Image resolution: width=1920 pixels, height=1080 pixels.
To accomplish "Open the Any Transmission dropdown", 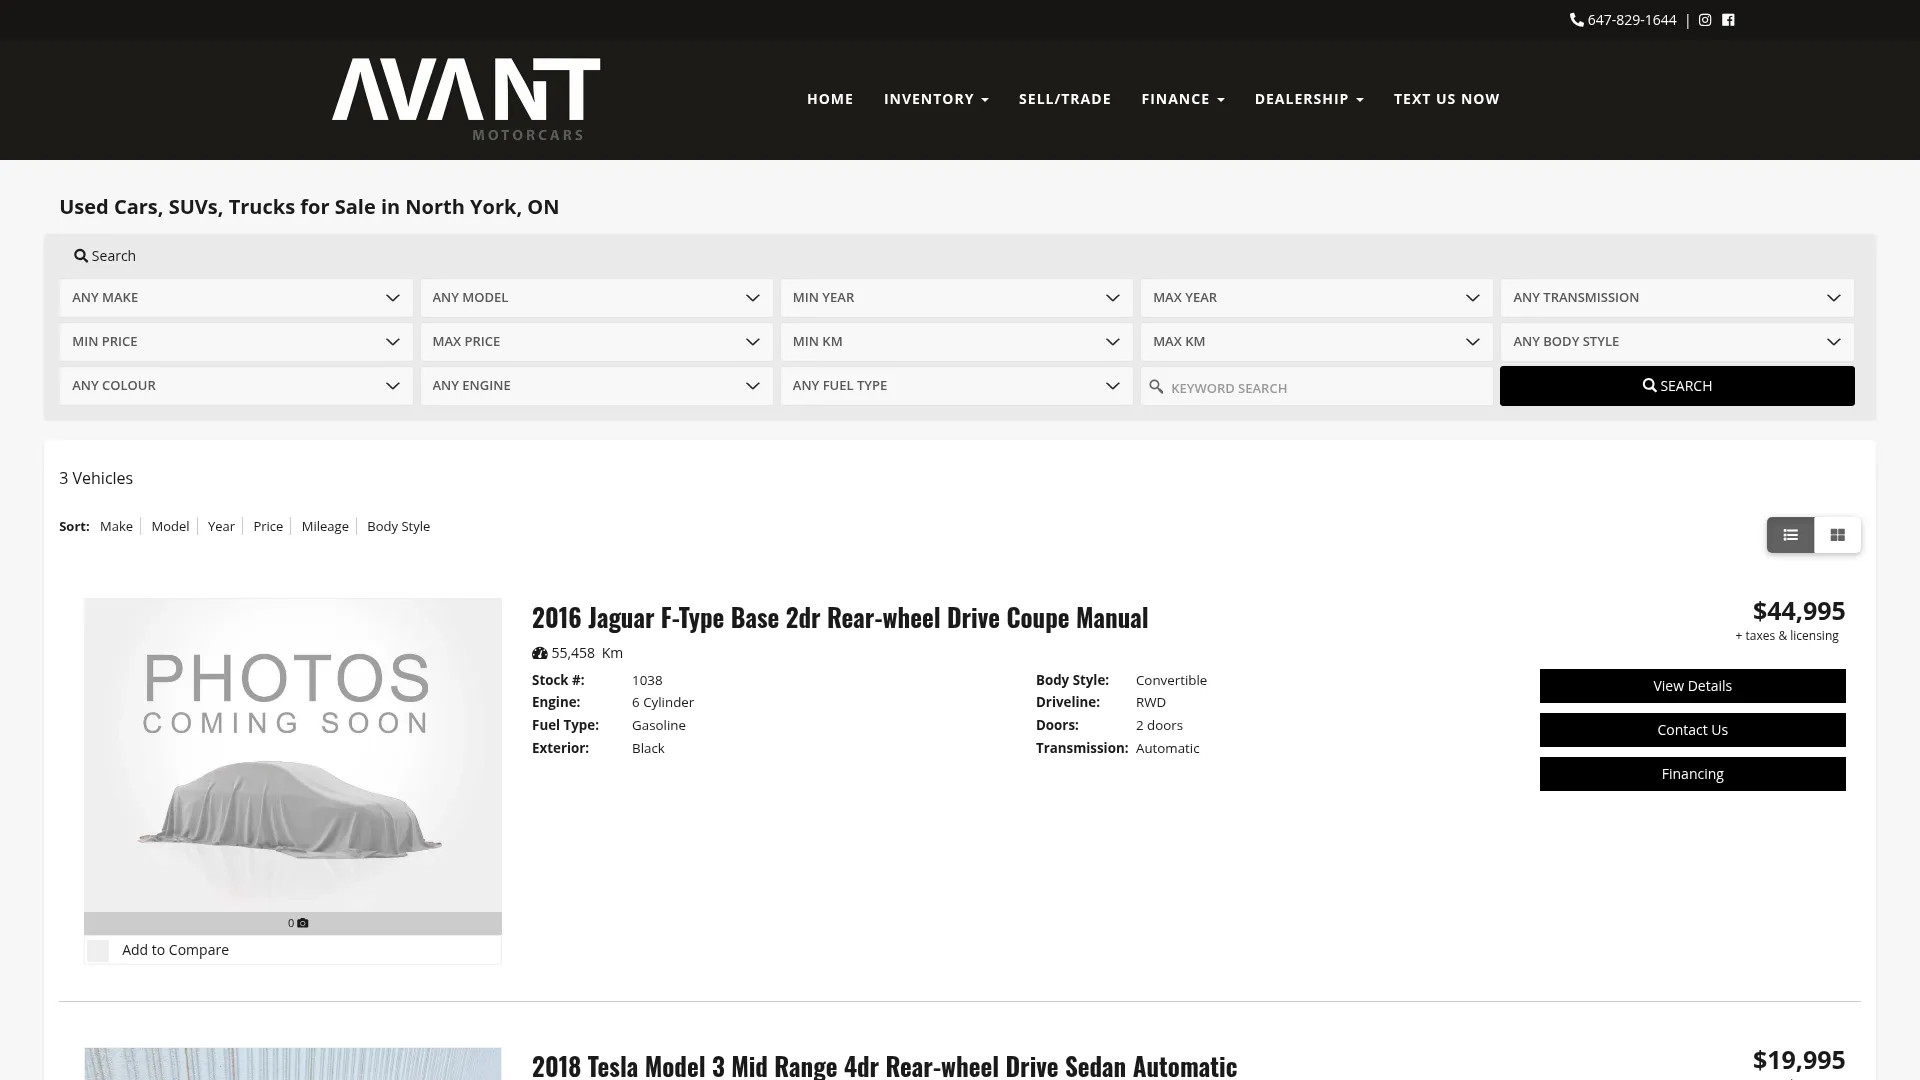I will [1677, 298].
